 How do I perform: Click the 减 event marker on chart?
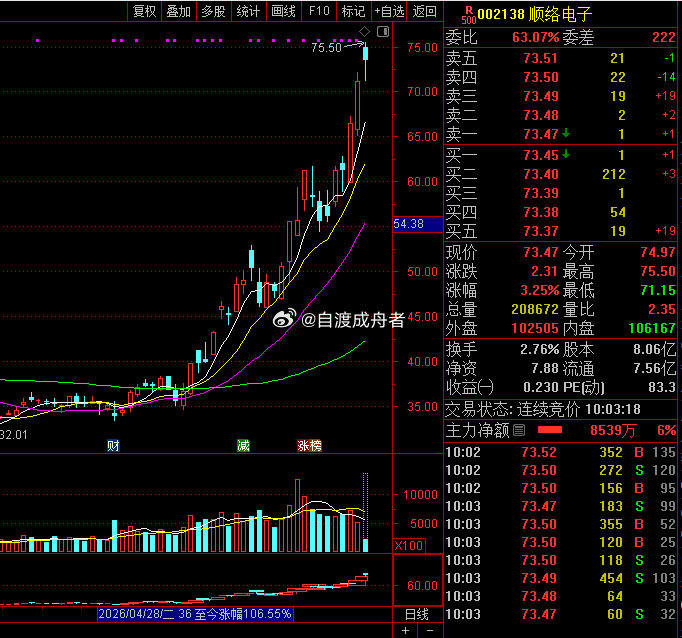(x=243, y=445)
